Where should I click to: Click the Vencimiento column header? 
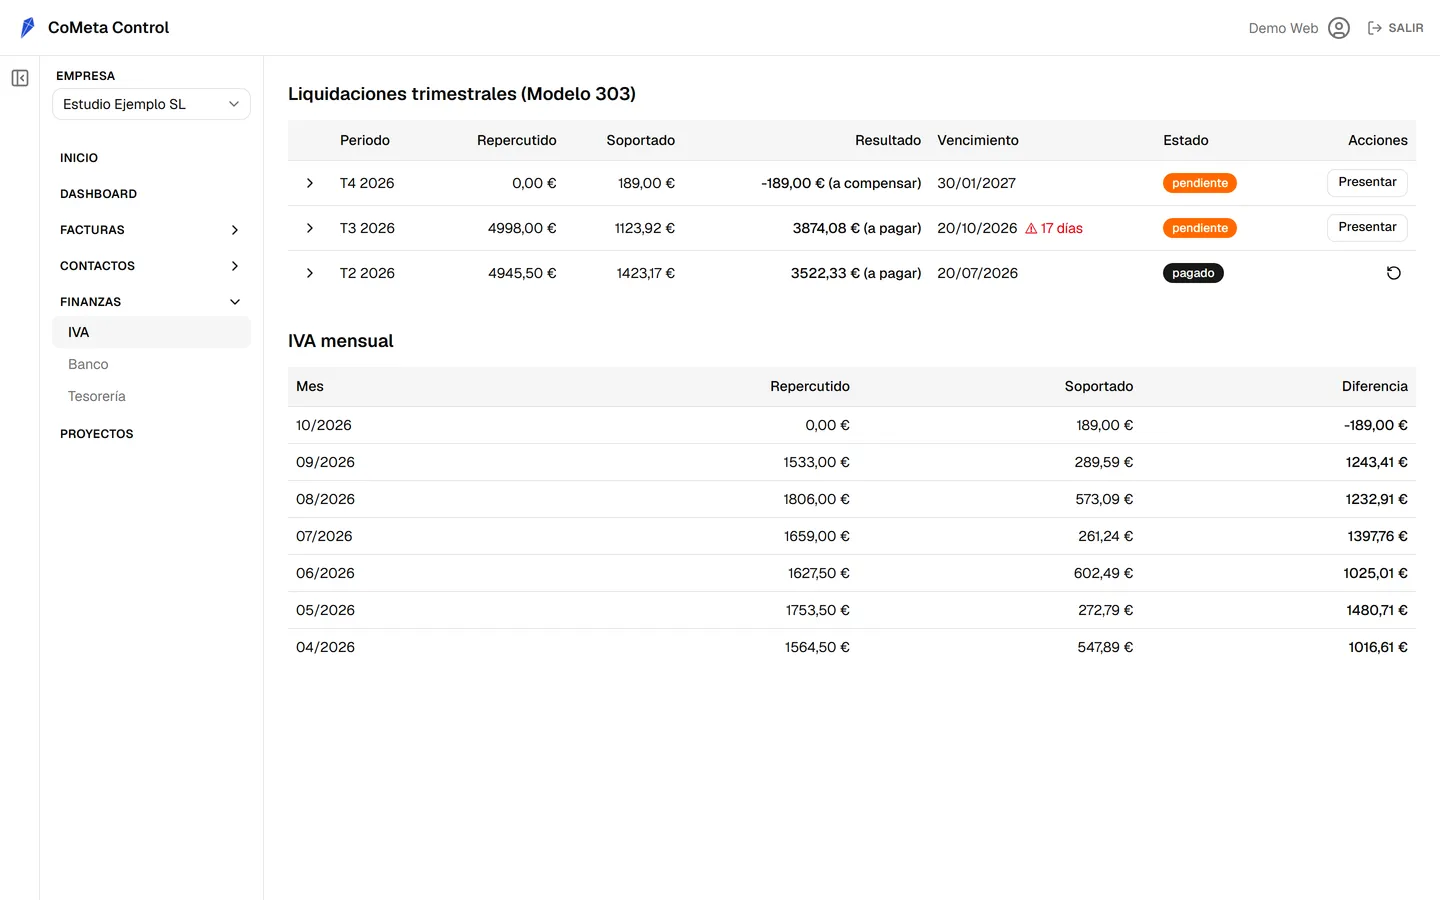tap(978, 140)
